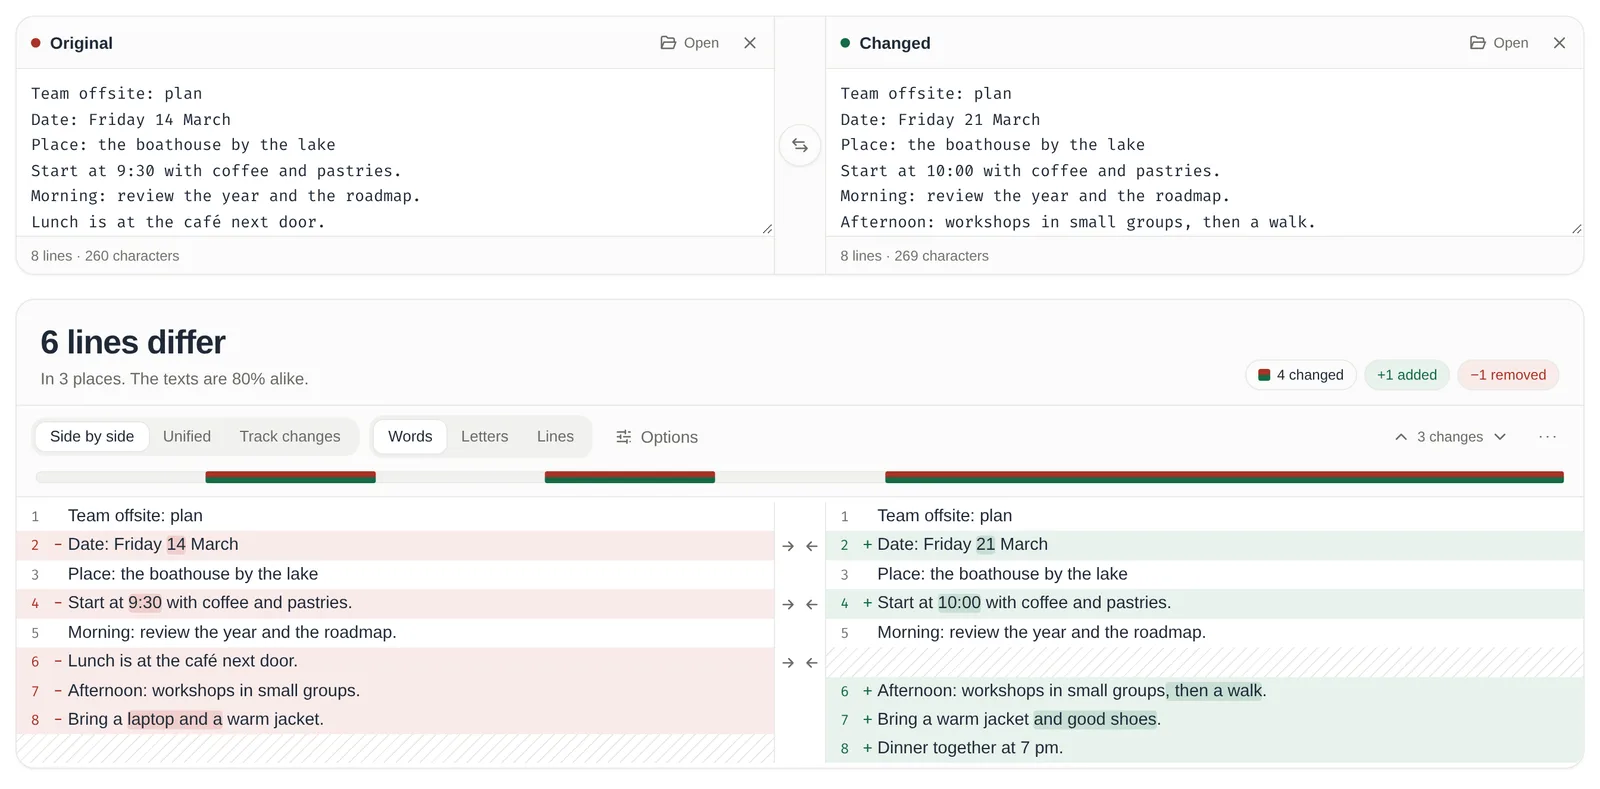Grab the Changed text area resize handle

click(1576, 229)
